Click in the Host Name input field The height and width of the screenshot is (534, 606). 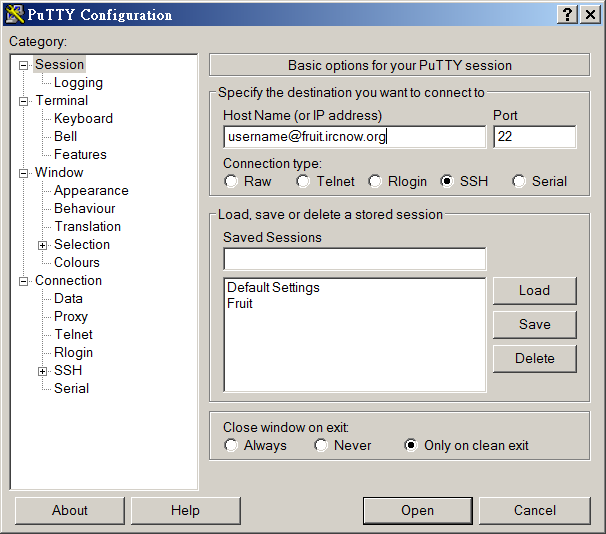point(354,137)
